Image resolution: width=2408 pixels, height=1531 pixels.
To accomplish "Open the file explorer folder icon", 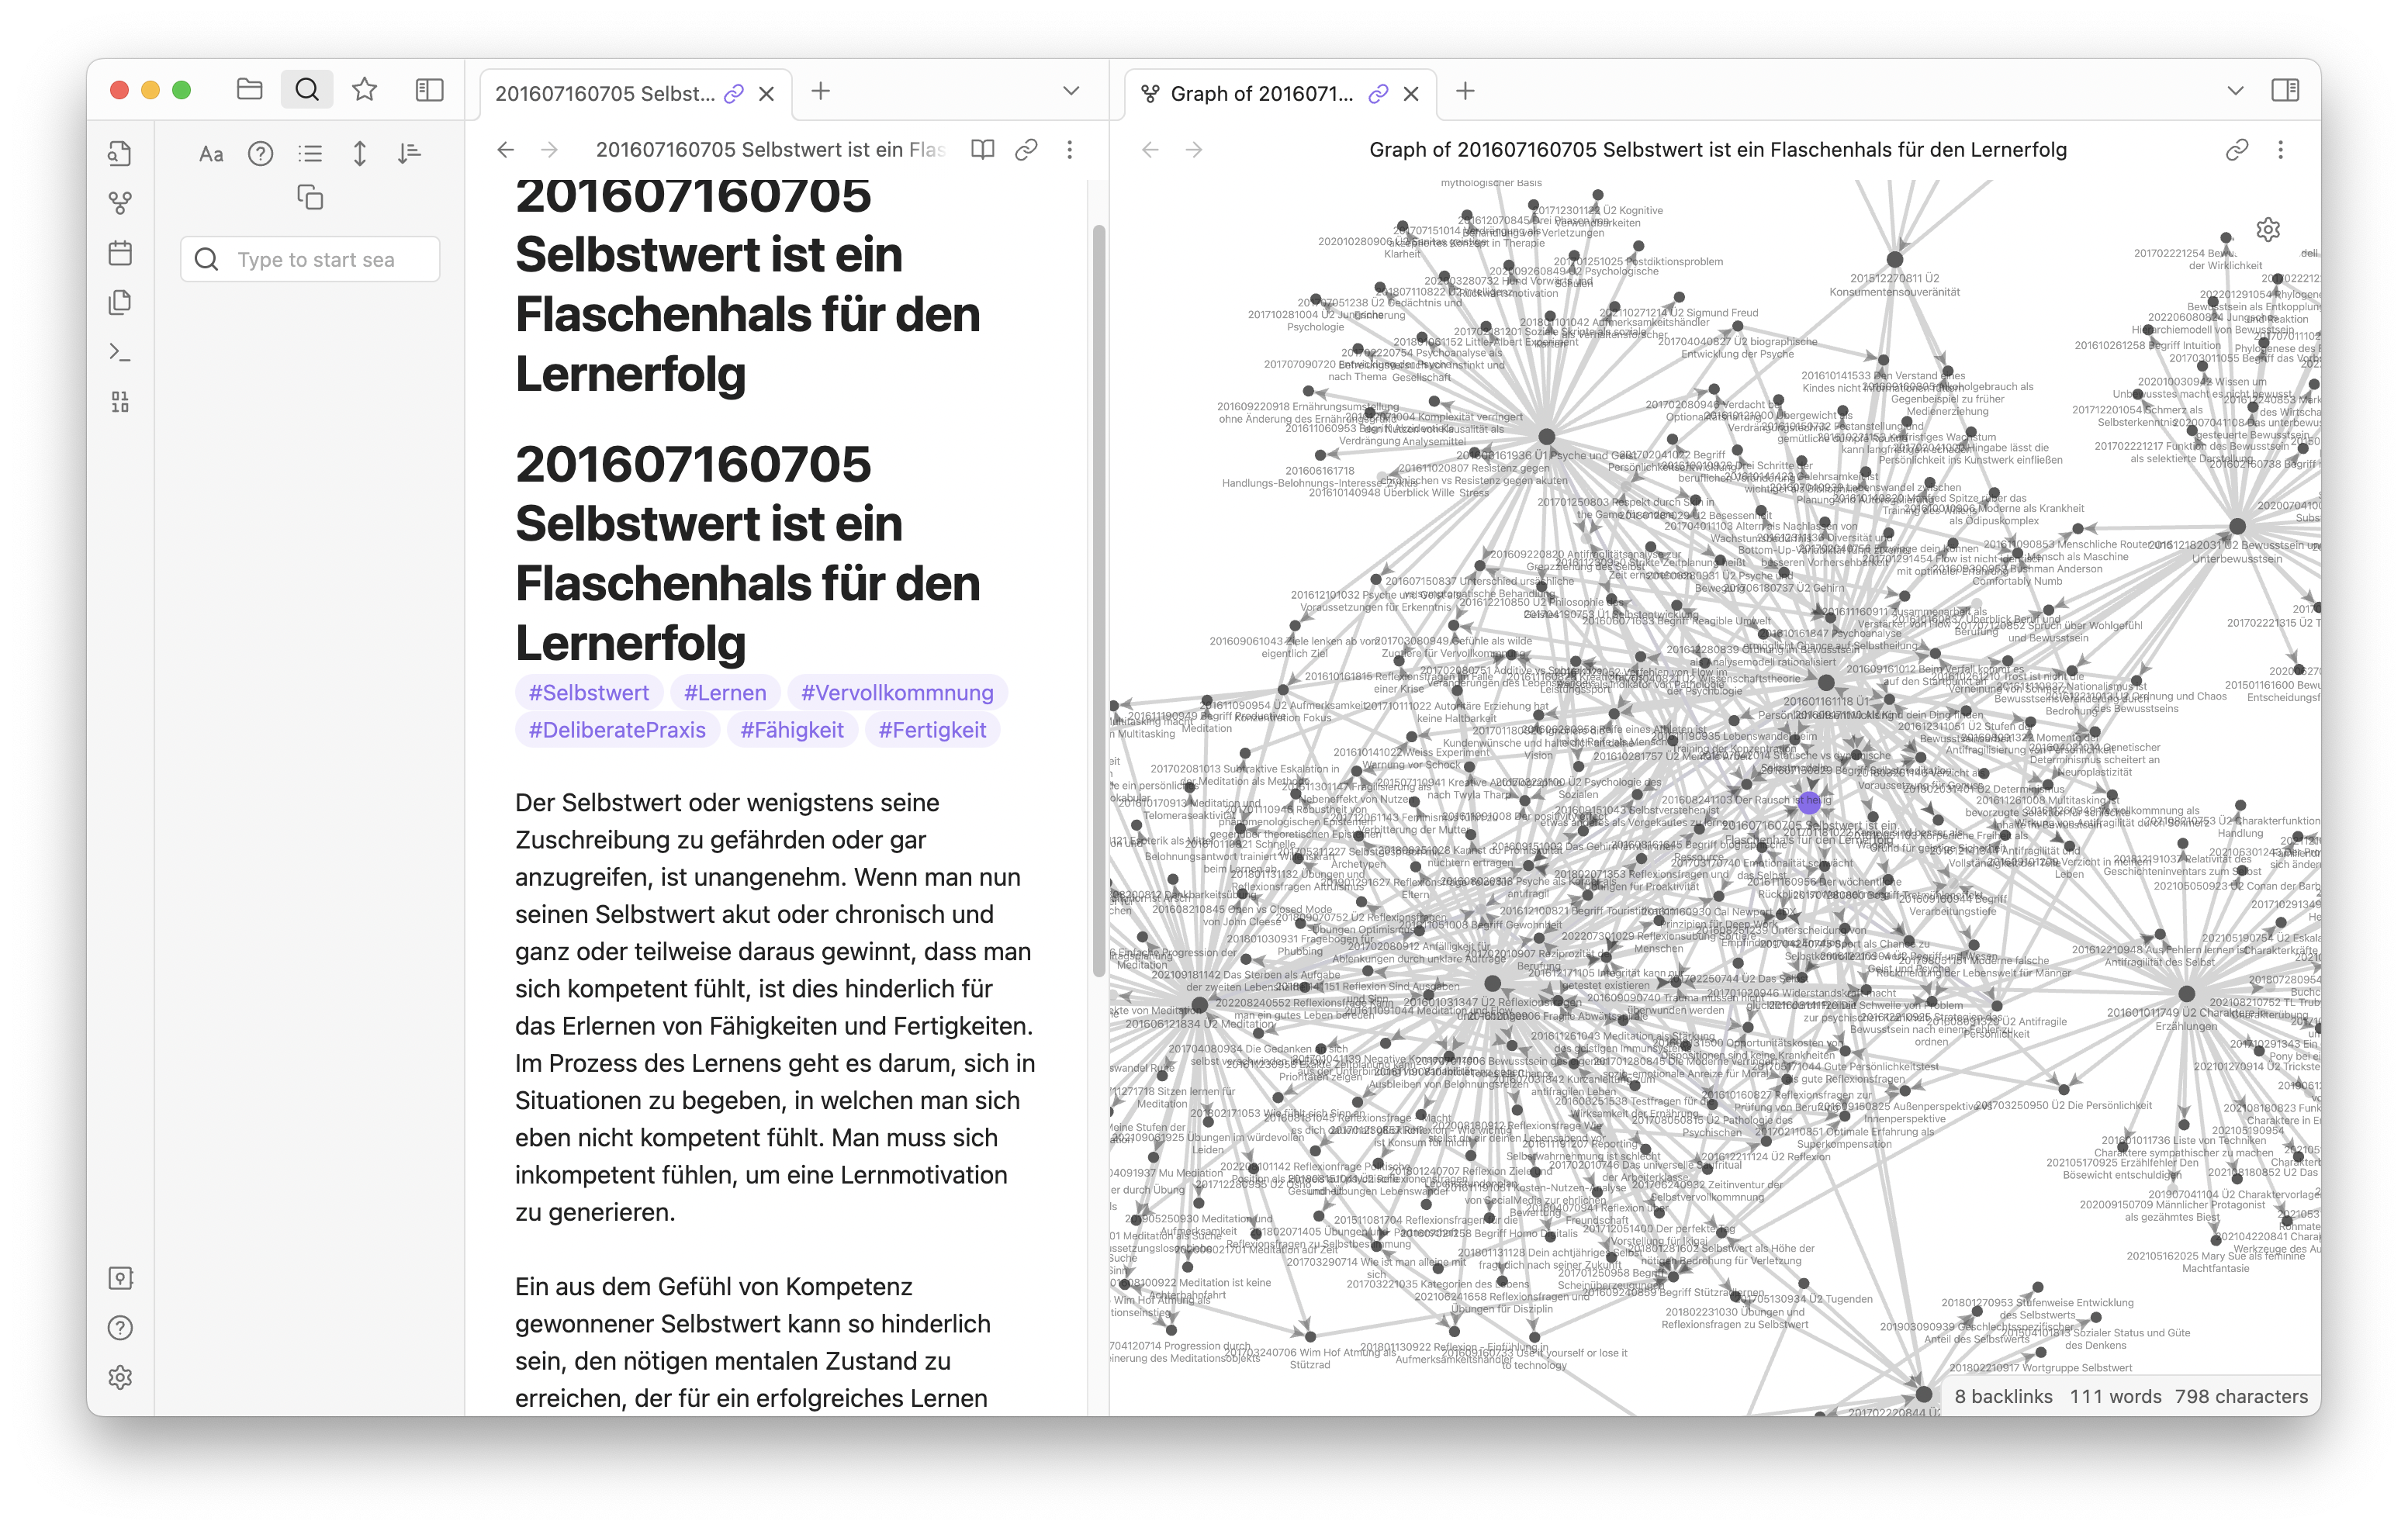I will tap(249, 90).
